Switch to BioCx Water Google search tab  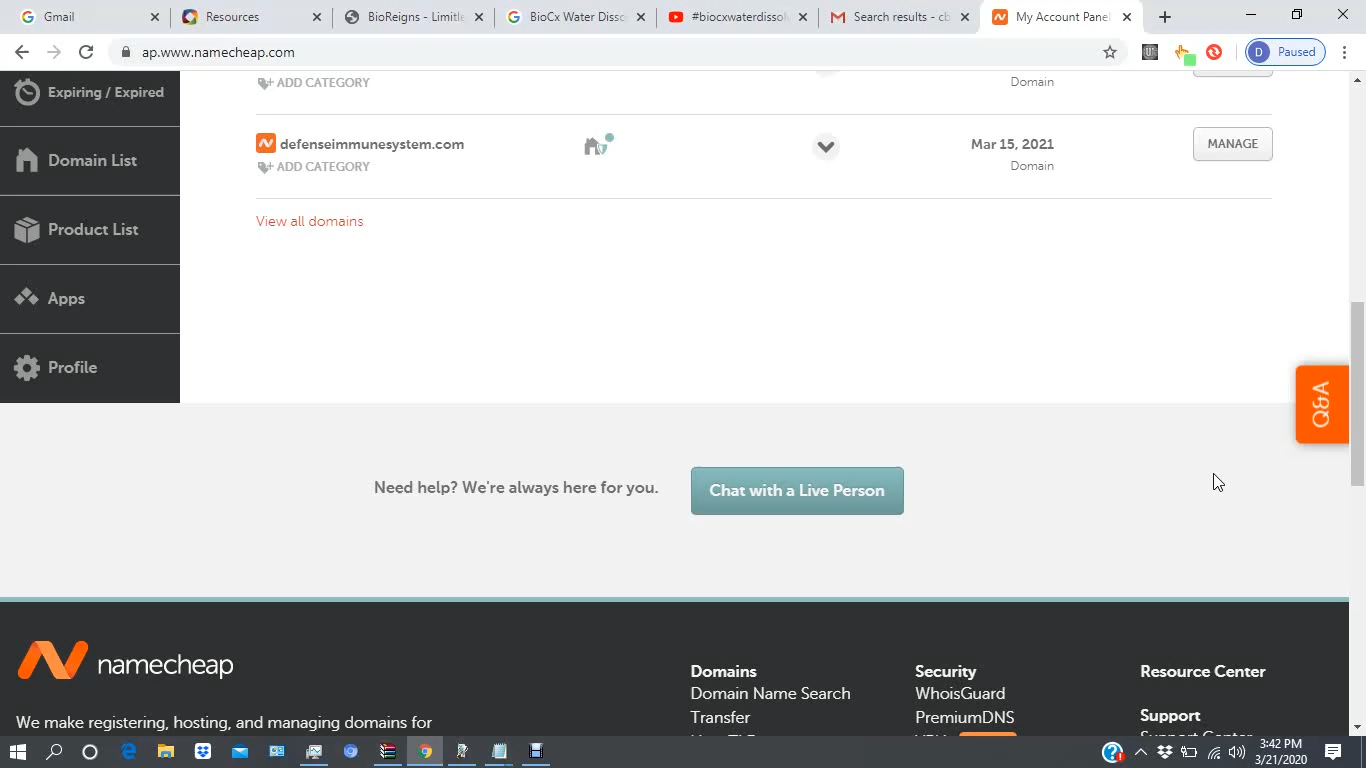coord(574,17)
